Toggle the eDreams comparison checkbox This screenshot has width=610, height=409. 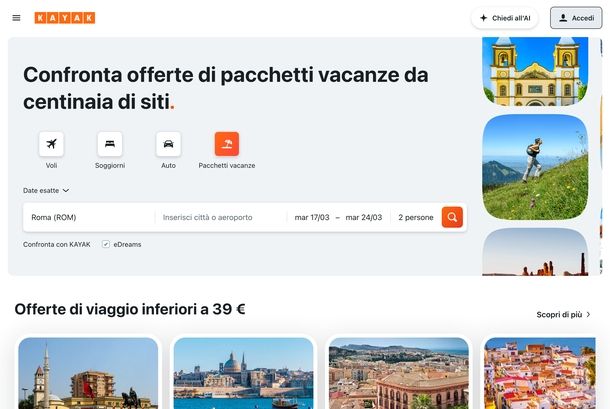click(x=106, y=244)
